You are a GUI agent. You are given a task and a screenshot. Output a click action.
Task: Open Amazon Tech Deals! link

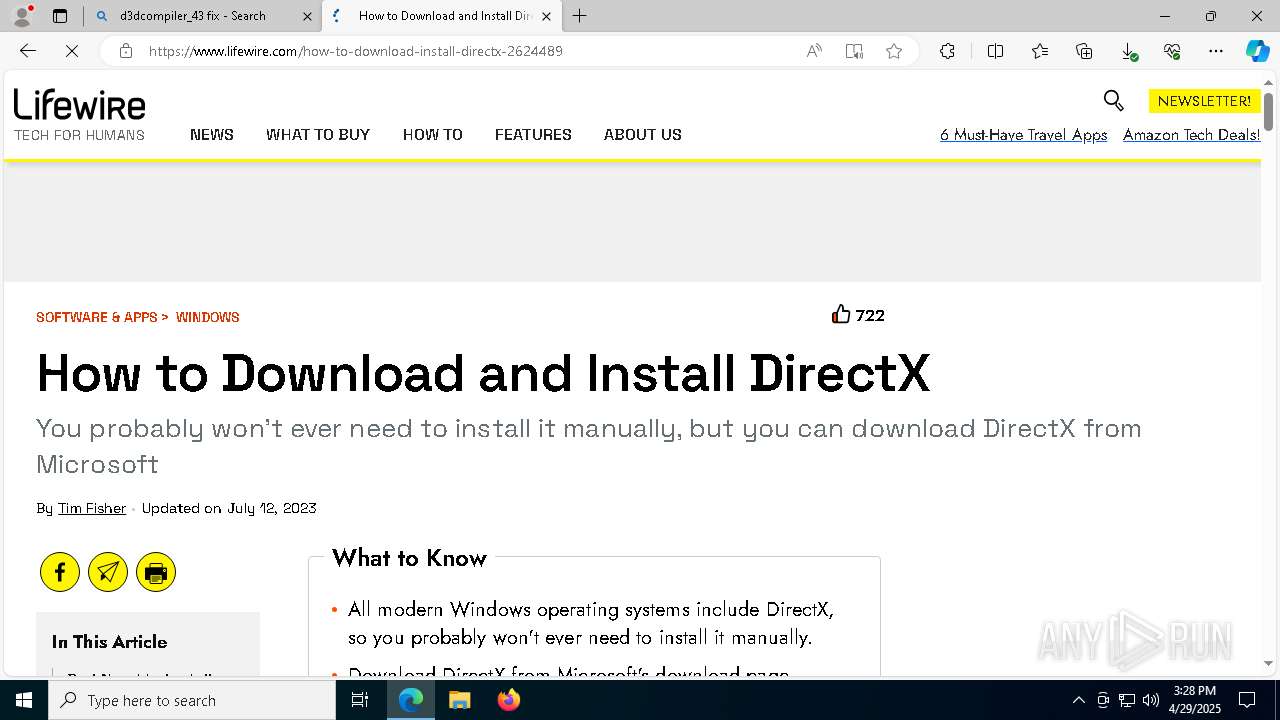[x=1192, y=135]
